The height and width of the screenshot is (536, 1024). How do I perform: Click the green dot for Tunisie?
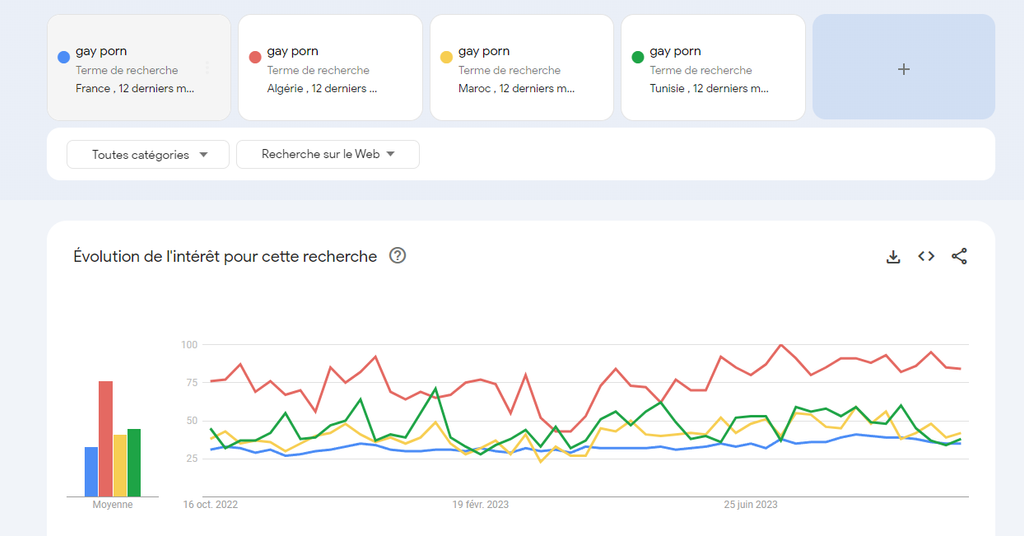[x=637, y=57]
